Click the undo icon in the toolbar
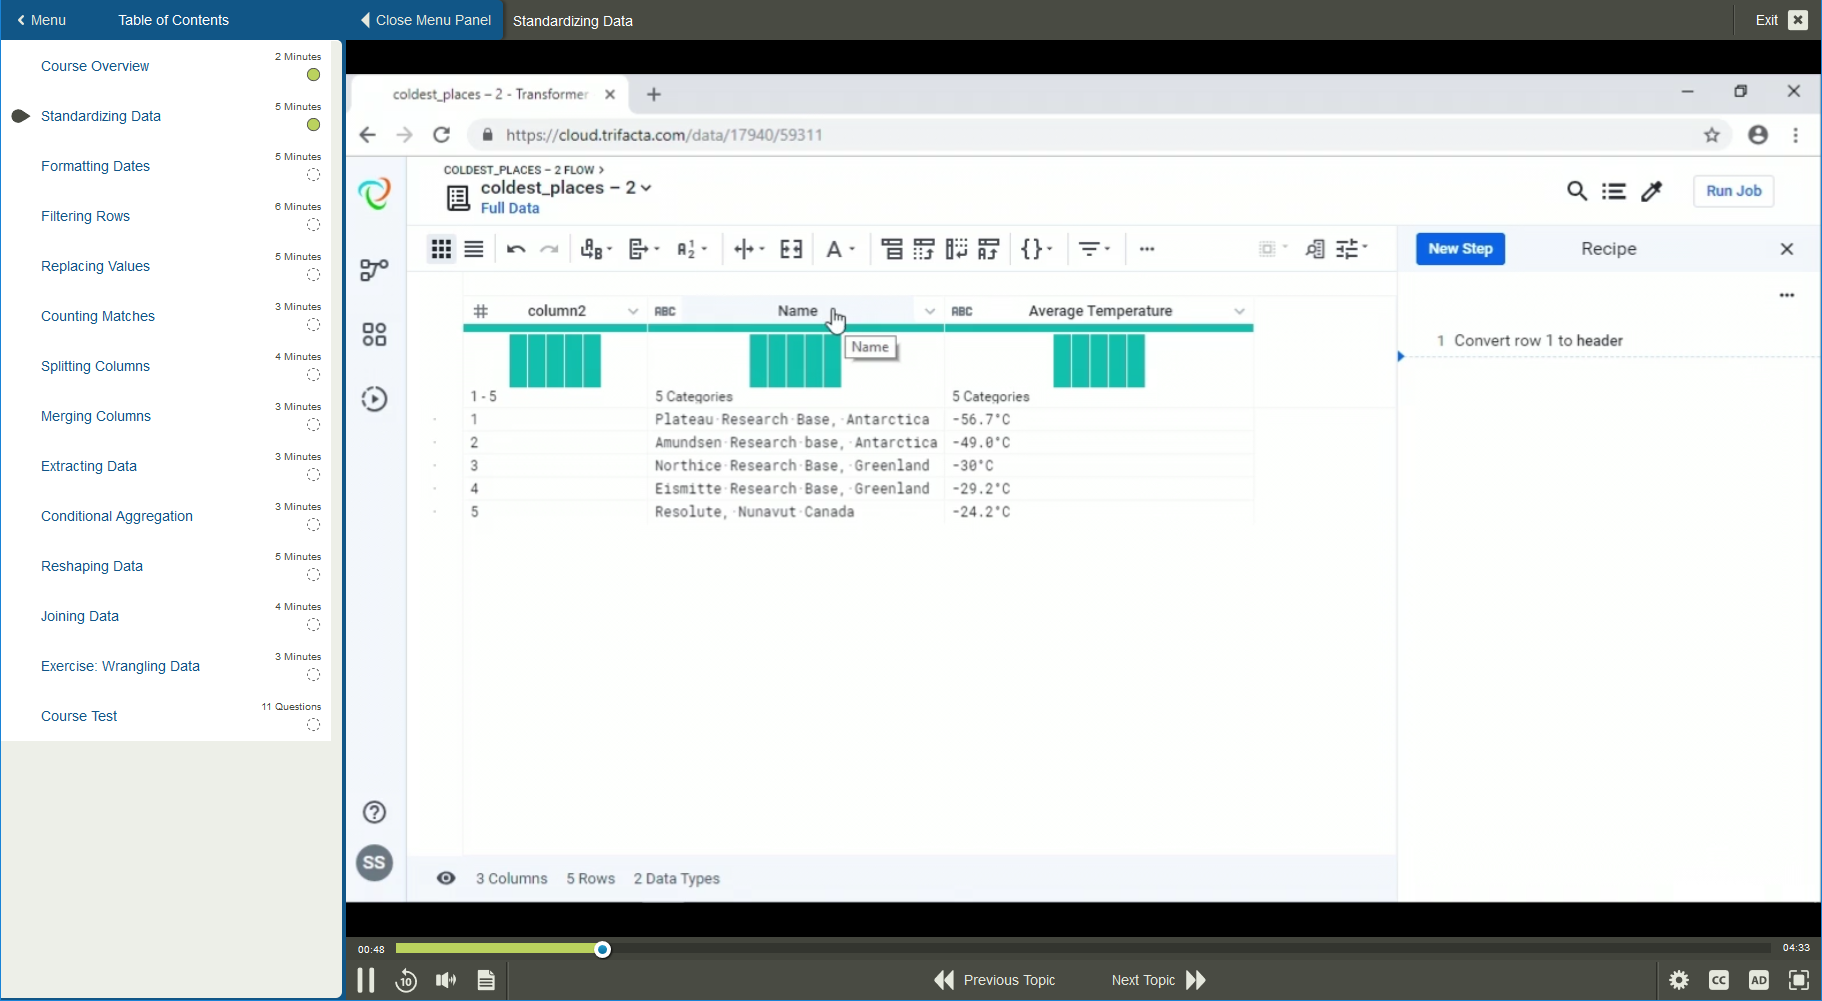 [x=516, y=249]
